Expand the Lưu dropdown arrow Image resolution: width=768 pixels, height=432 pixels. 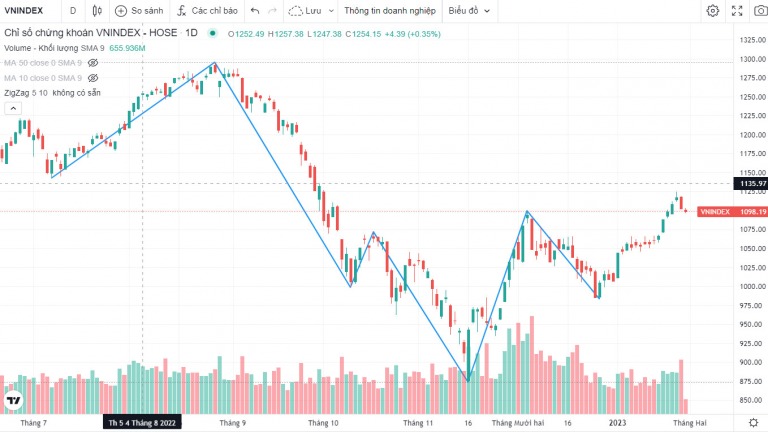pyautogui.click(x=331, y=10)
